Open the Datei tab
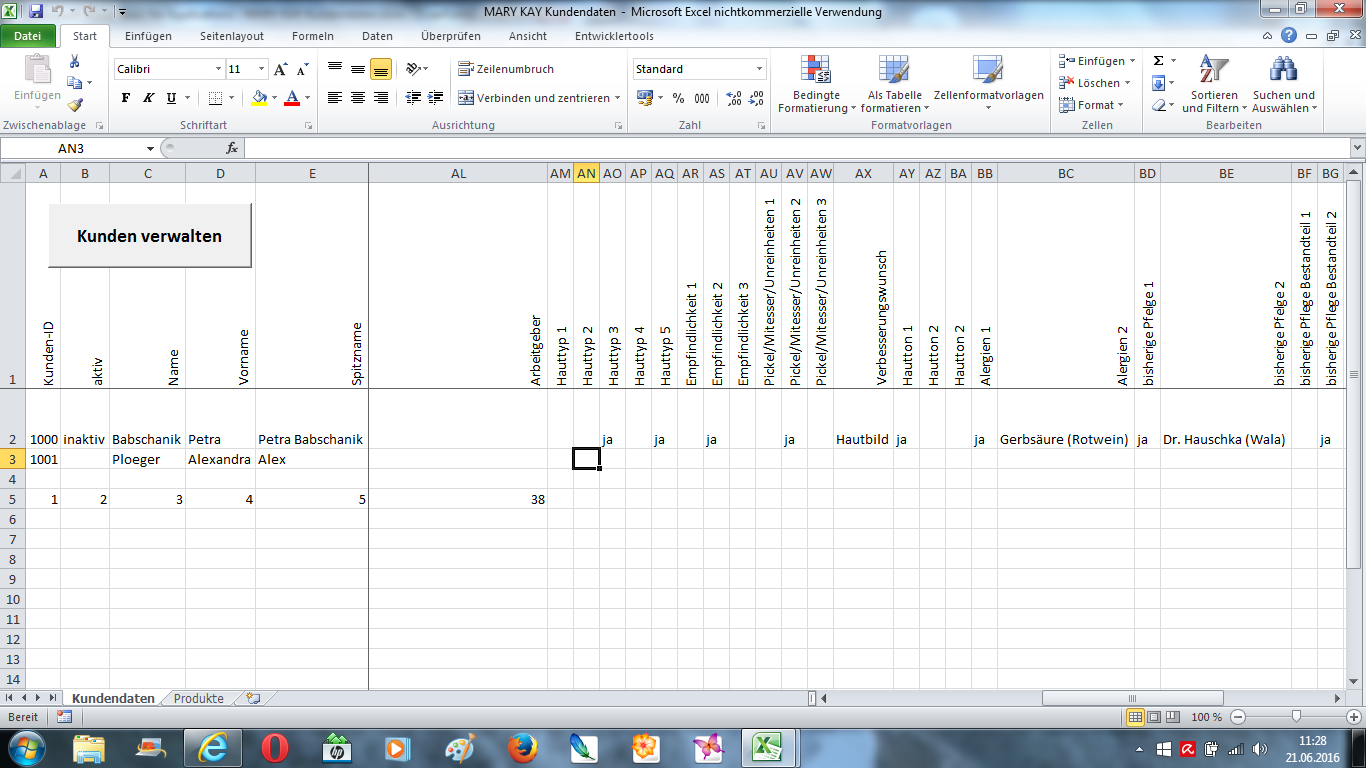1366x768 pixels. pos(28,36)
